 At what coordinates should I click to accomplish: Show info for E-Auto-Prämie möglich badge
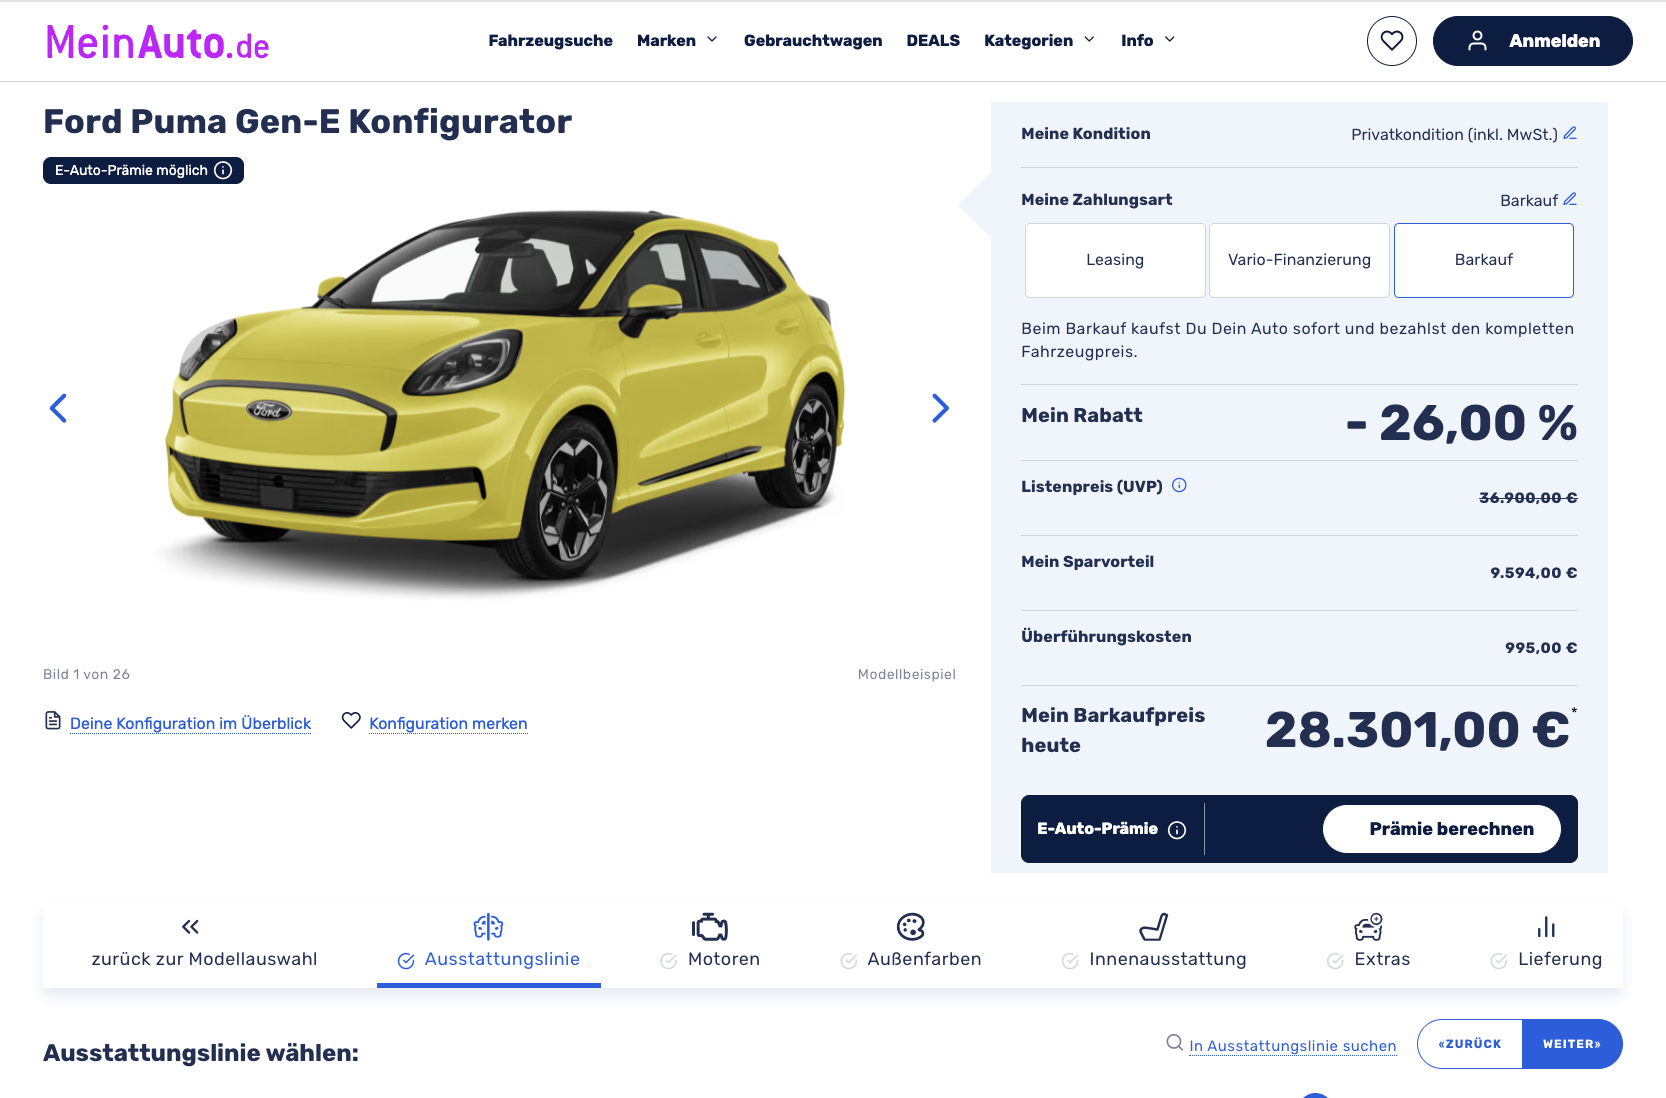223,170
